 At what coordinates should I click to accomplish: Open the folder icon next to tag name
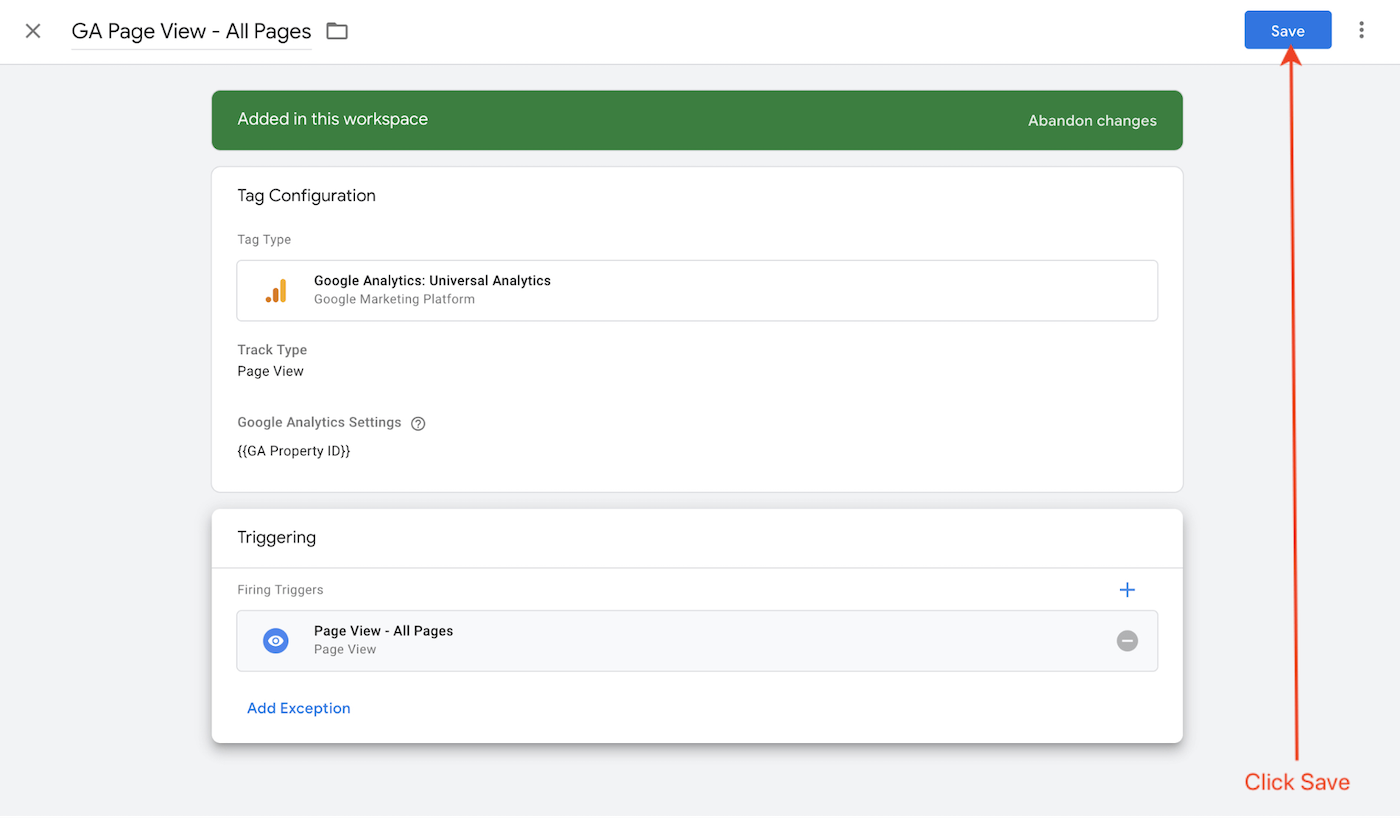[x=337, y=31]
